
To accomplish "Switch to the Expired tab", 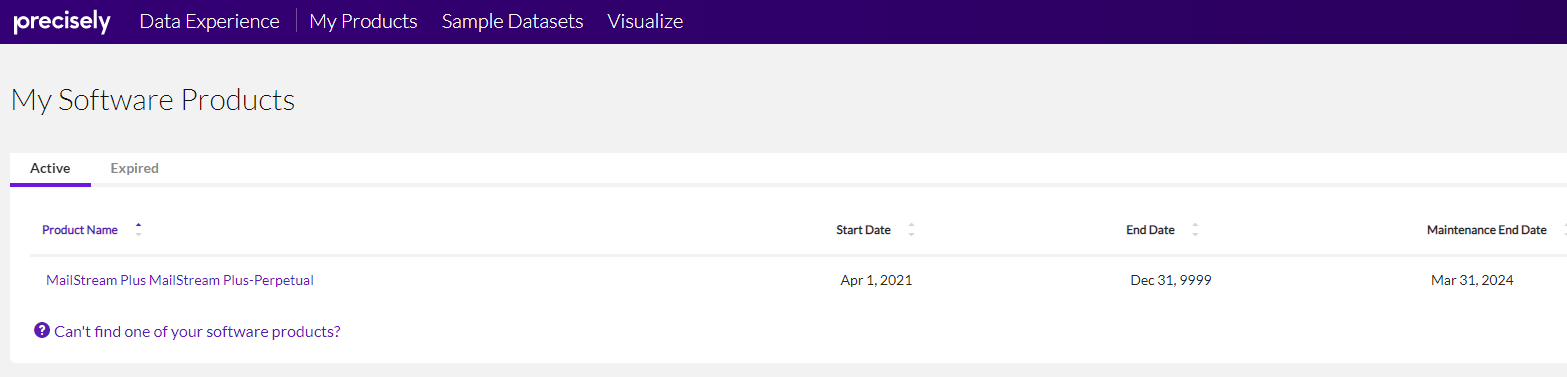I will click(x=135, y=169).
